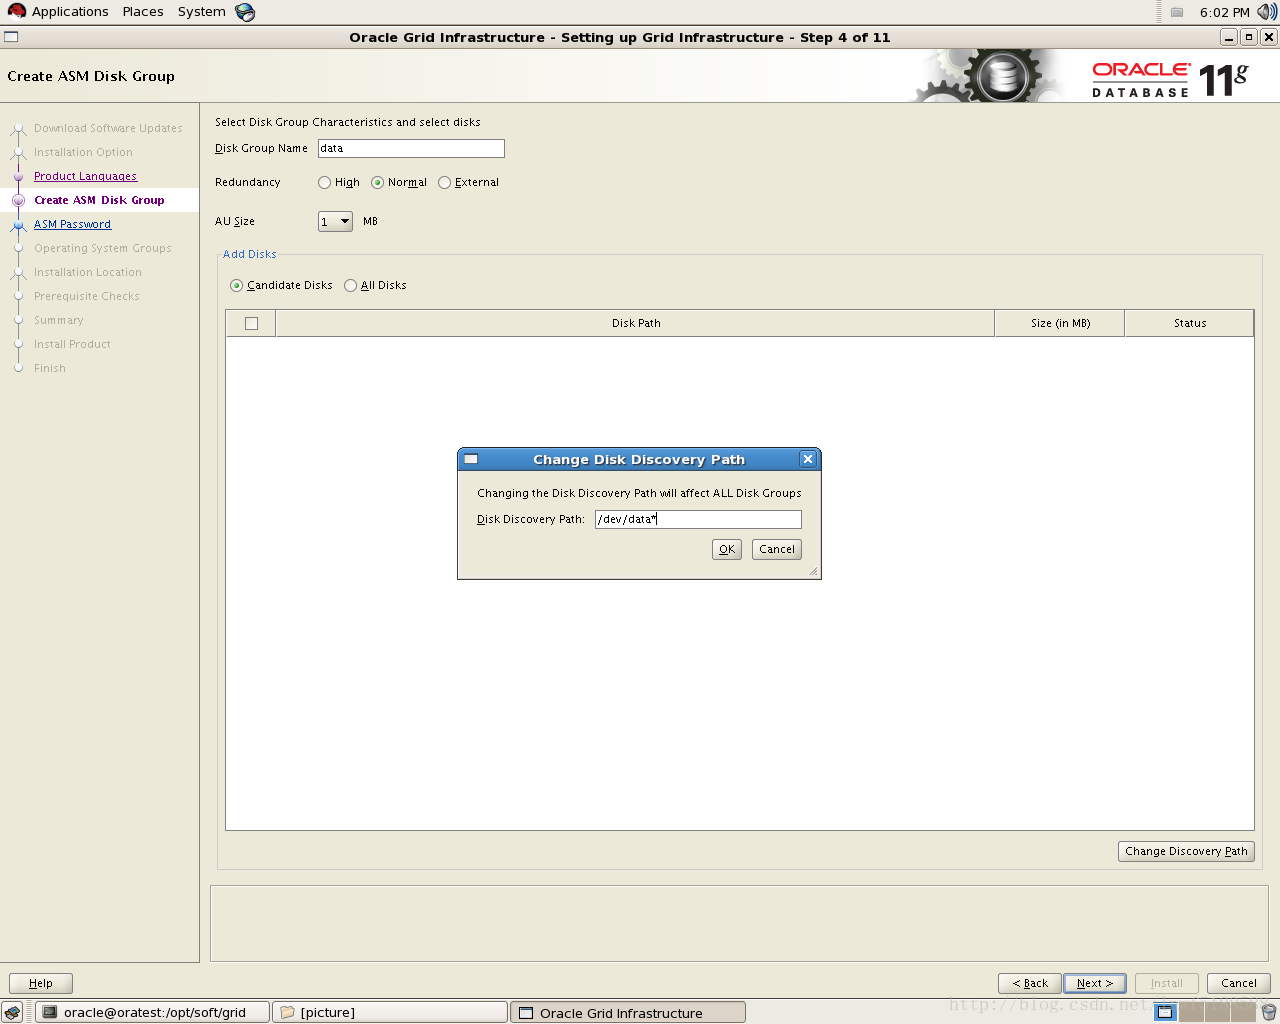Click the Disk Discovery Path text field
This screenshot has height=1024, width=1280.
[698, 519]
